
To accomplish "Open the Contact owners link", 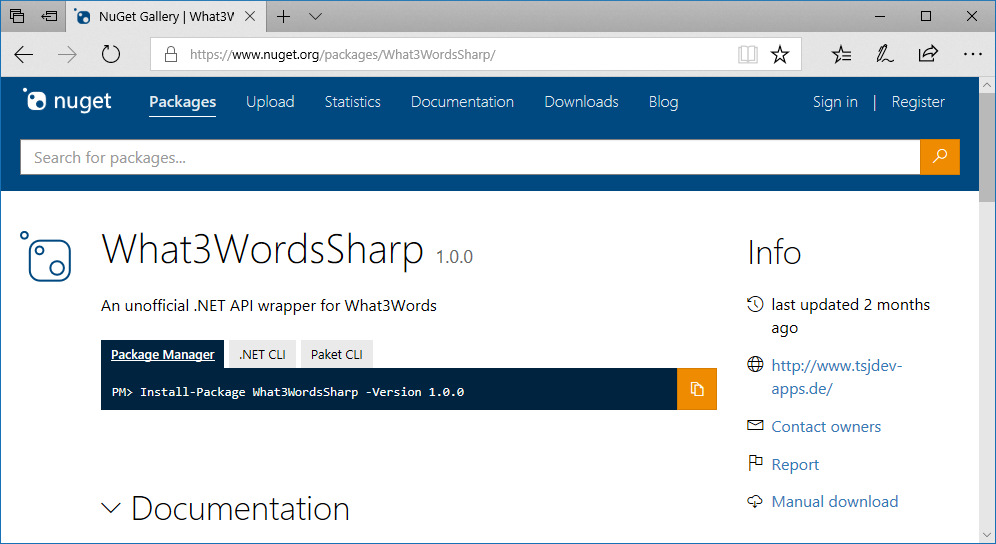I will [826, 426].
